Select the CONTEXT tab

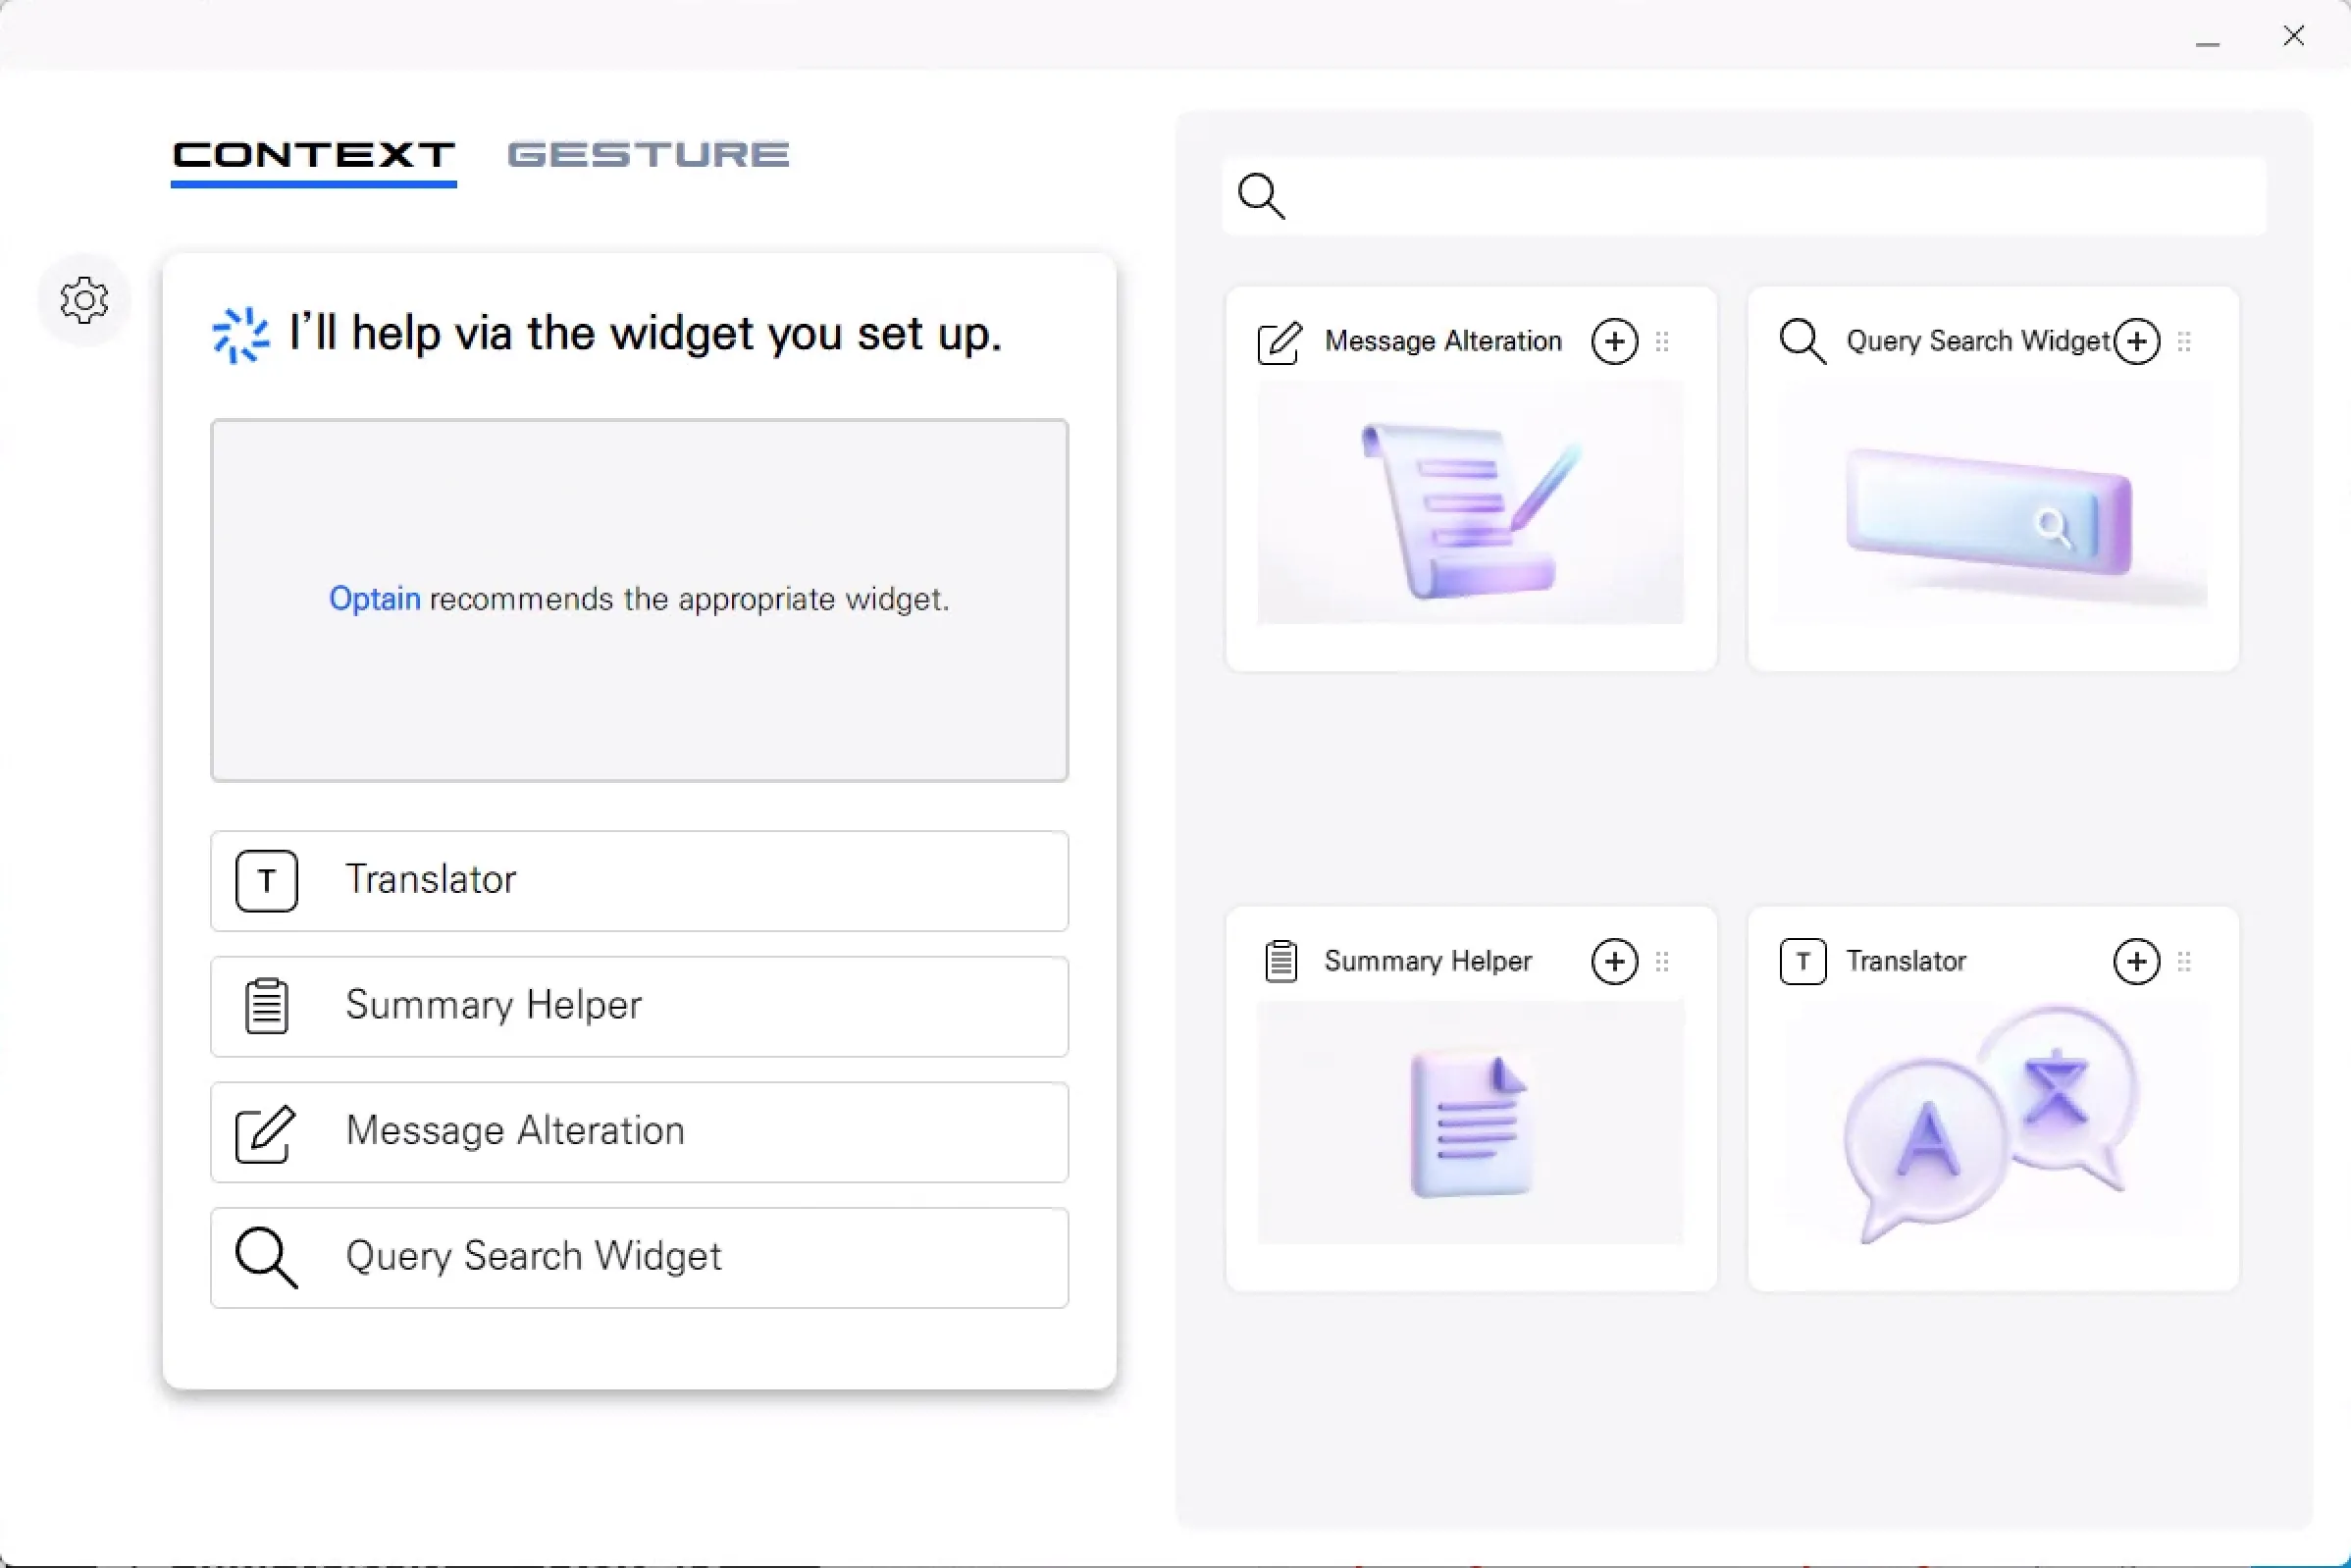(x=313, y=155)
